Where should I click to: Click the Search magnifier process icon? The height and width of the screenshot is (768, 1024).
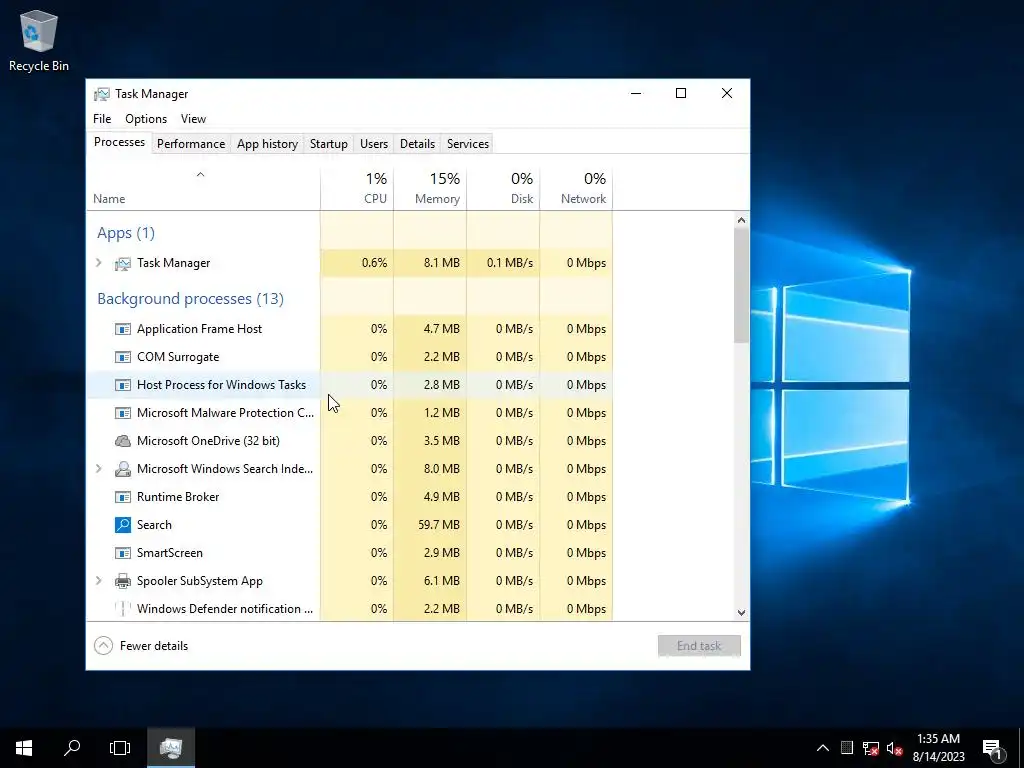coord(123,525)
